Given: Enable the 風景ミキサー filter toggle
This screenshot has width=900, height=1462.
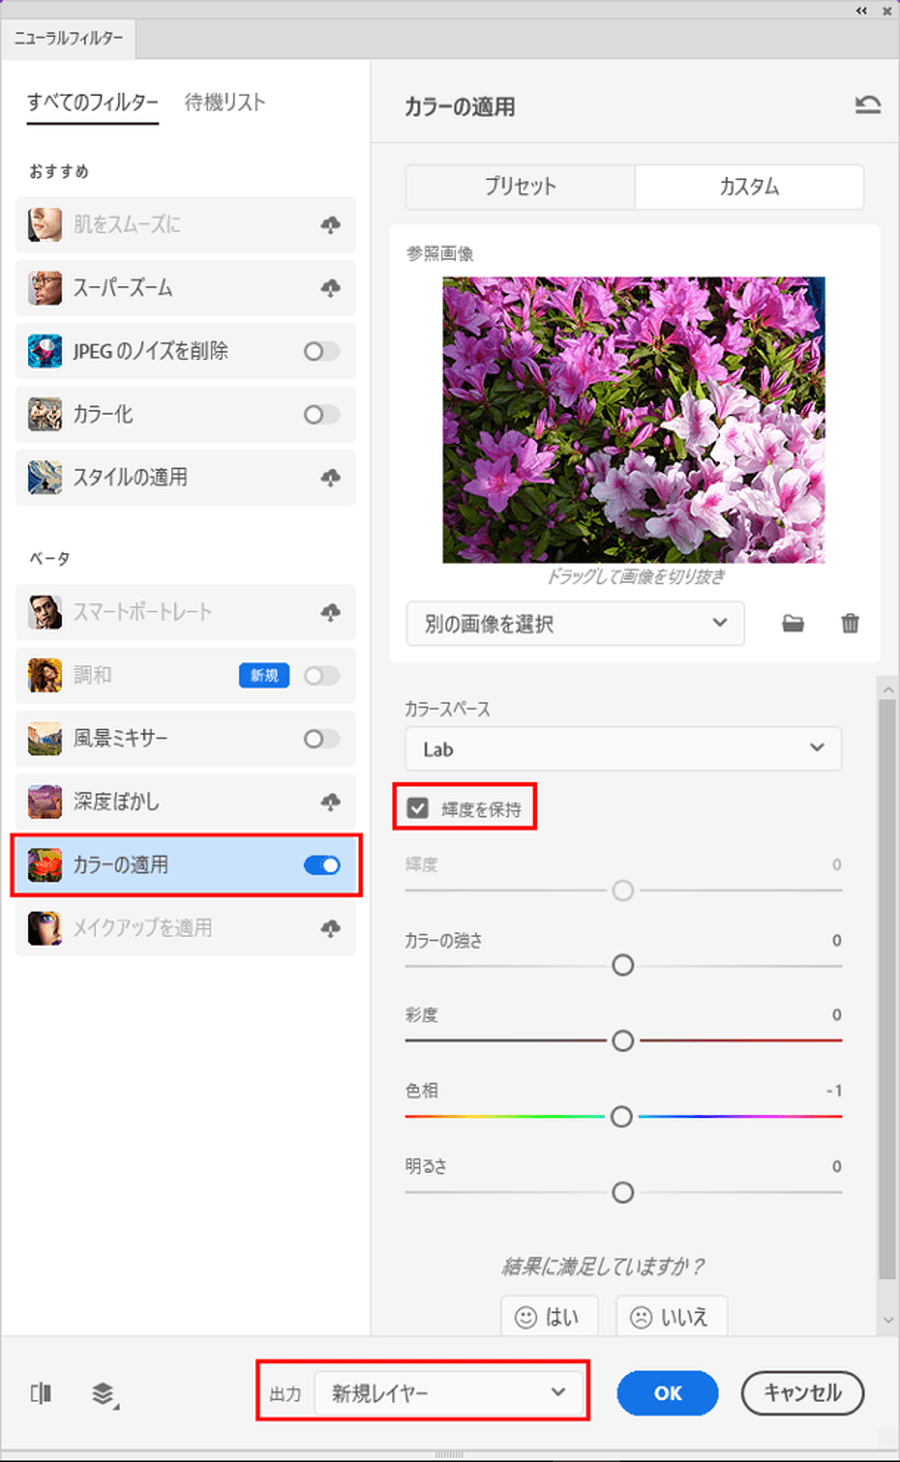Looking at the screenshot, I should [322, 739].
